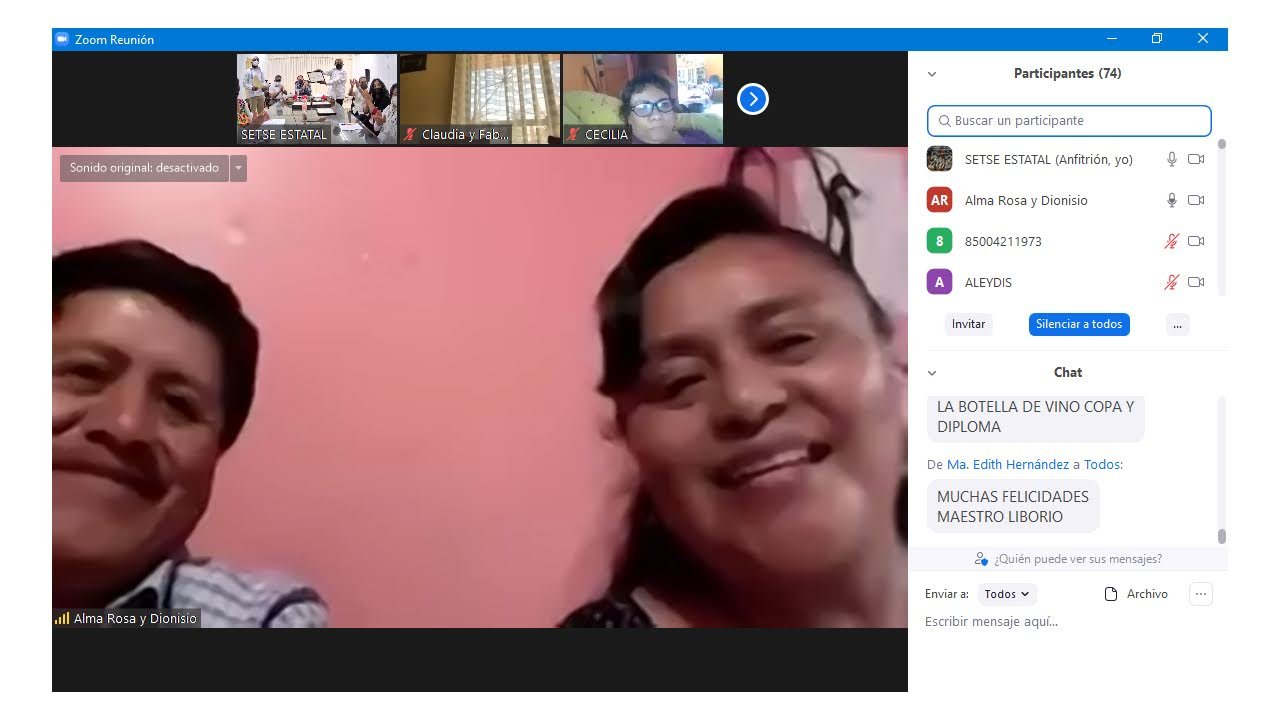The image size is (1280, 720).
Task: Click LA BOTELLA DE VINO COPA message
Action: (x=1036, y=417)
